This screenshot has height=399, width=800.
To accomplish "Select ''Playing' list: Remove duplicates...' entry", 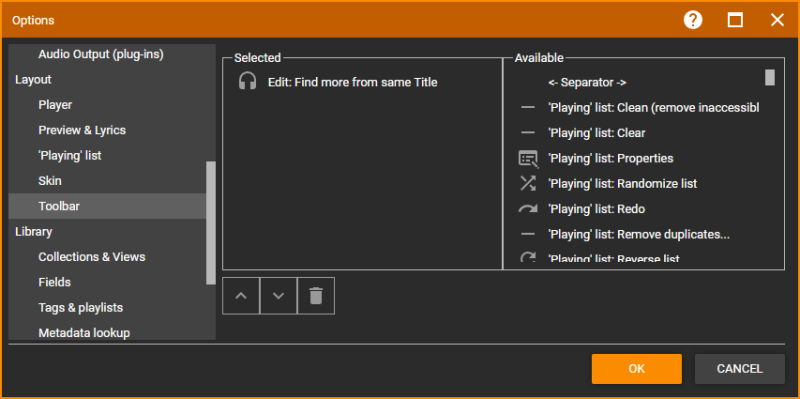I will 639,234.
